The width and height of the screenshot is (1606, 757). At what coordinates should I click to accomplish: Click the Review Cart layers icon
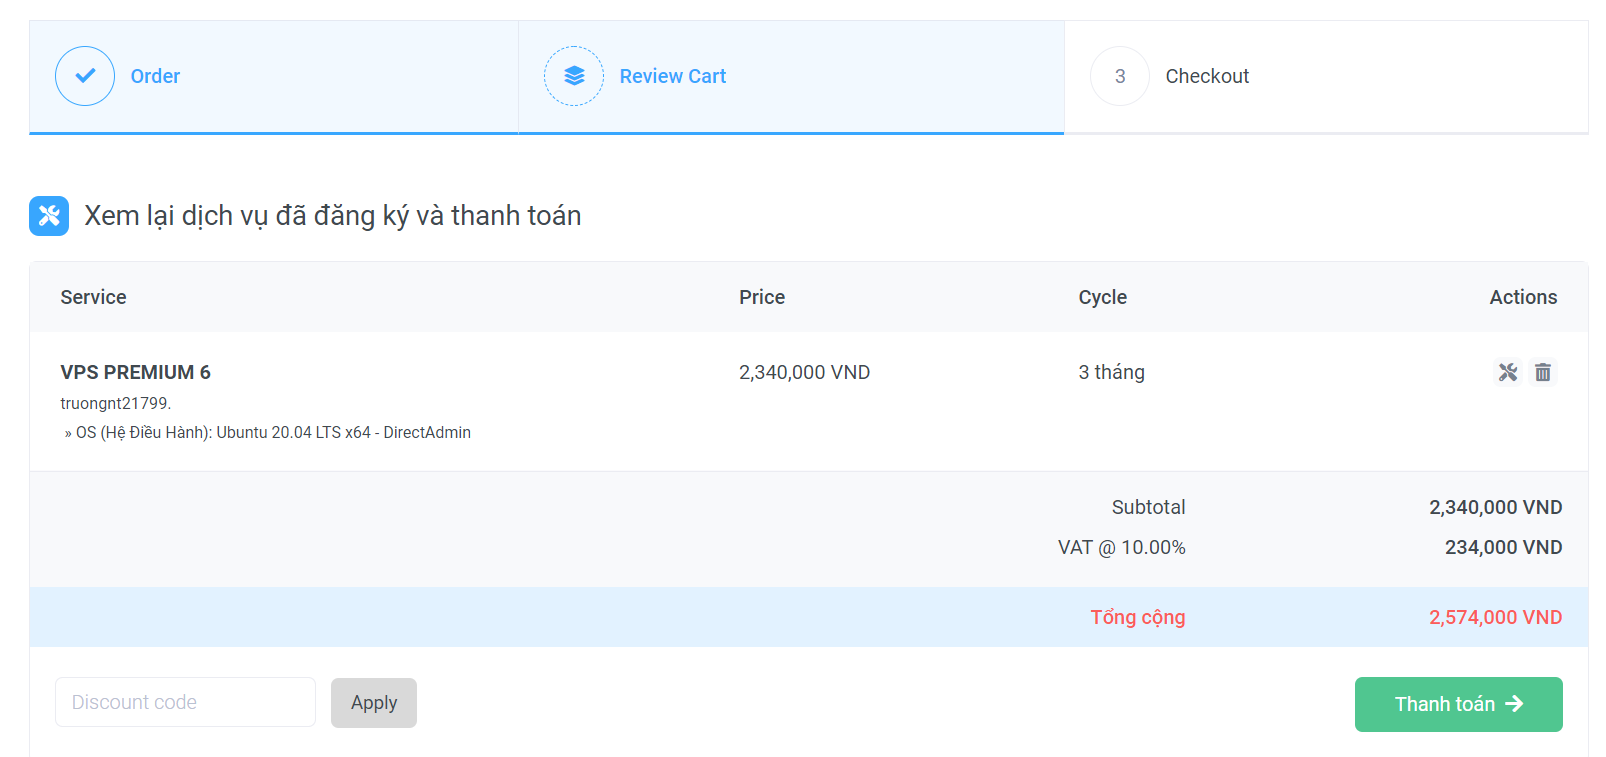[574, 76]
